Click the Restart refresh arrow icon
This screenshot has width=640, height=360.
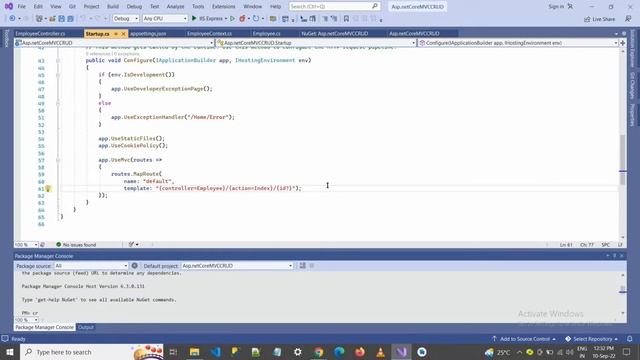(x=256, y=18)
